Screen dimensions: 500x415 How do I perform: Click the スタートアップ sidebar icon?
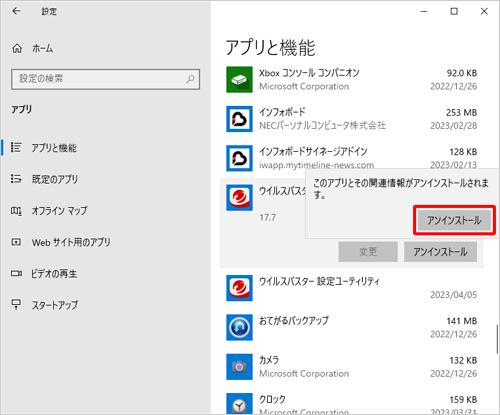[x=16, y=304]
